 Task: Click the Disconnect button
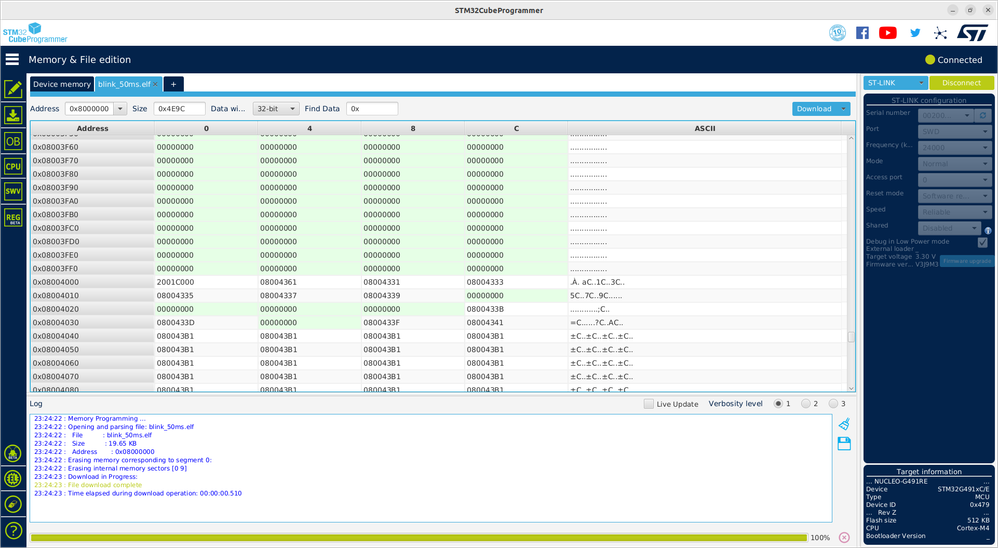[961, 83]
